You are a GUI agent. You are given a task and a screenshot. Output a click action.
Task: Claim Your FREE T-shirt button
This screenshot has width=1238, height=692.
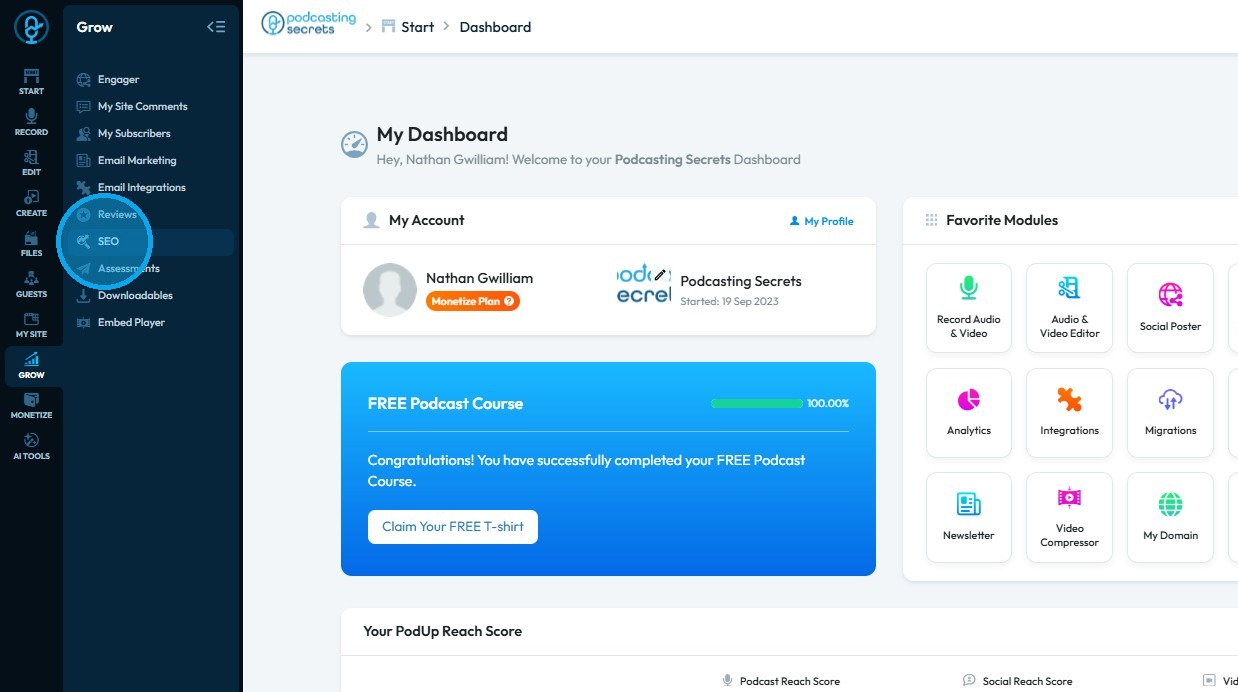tap(453, 527)
